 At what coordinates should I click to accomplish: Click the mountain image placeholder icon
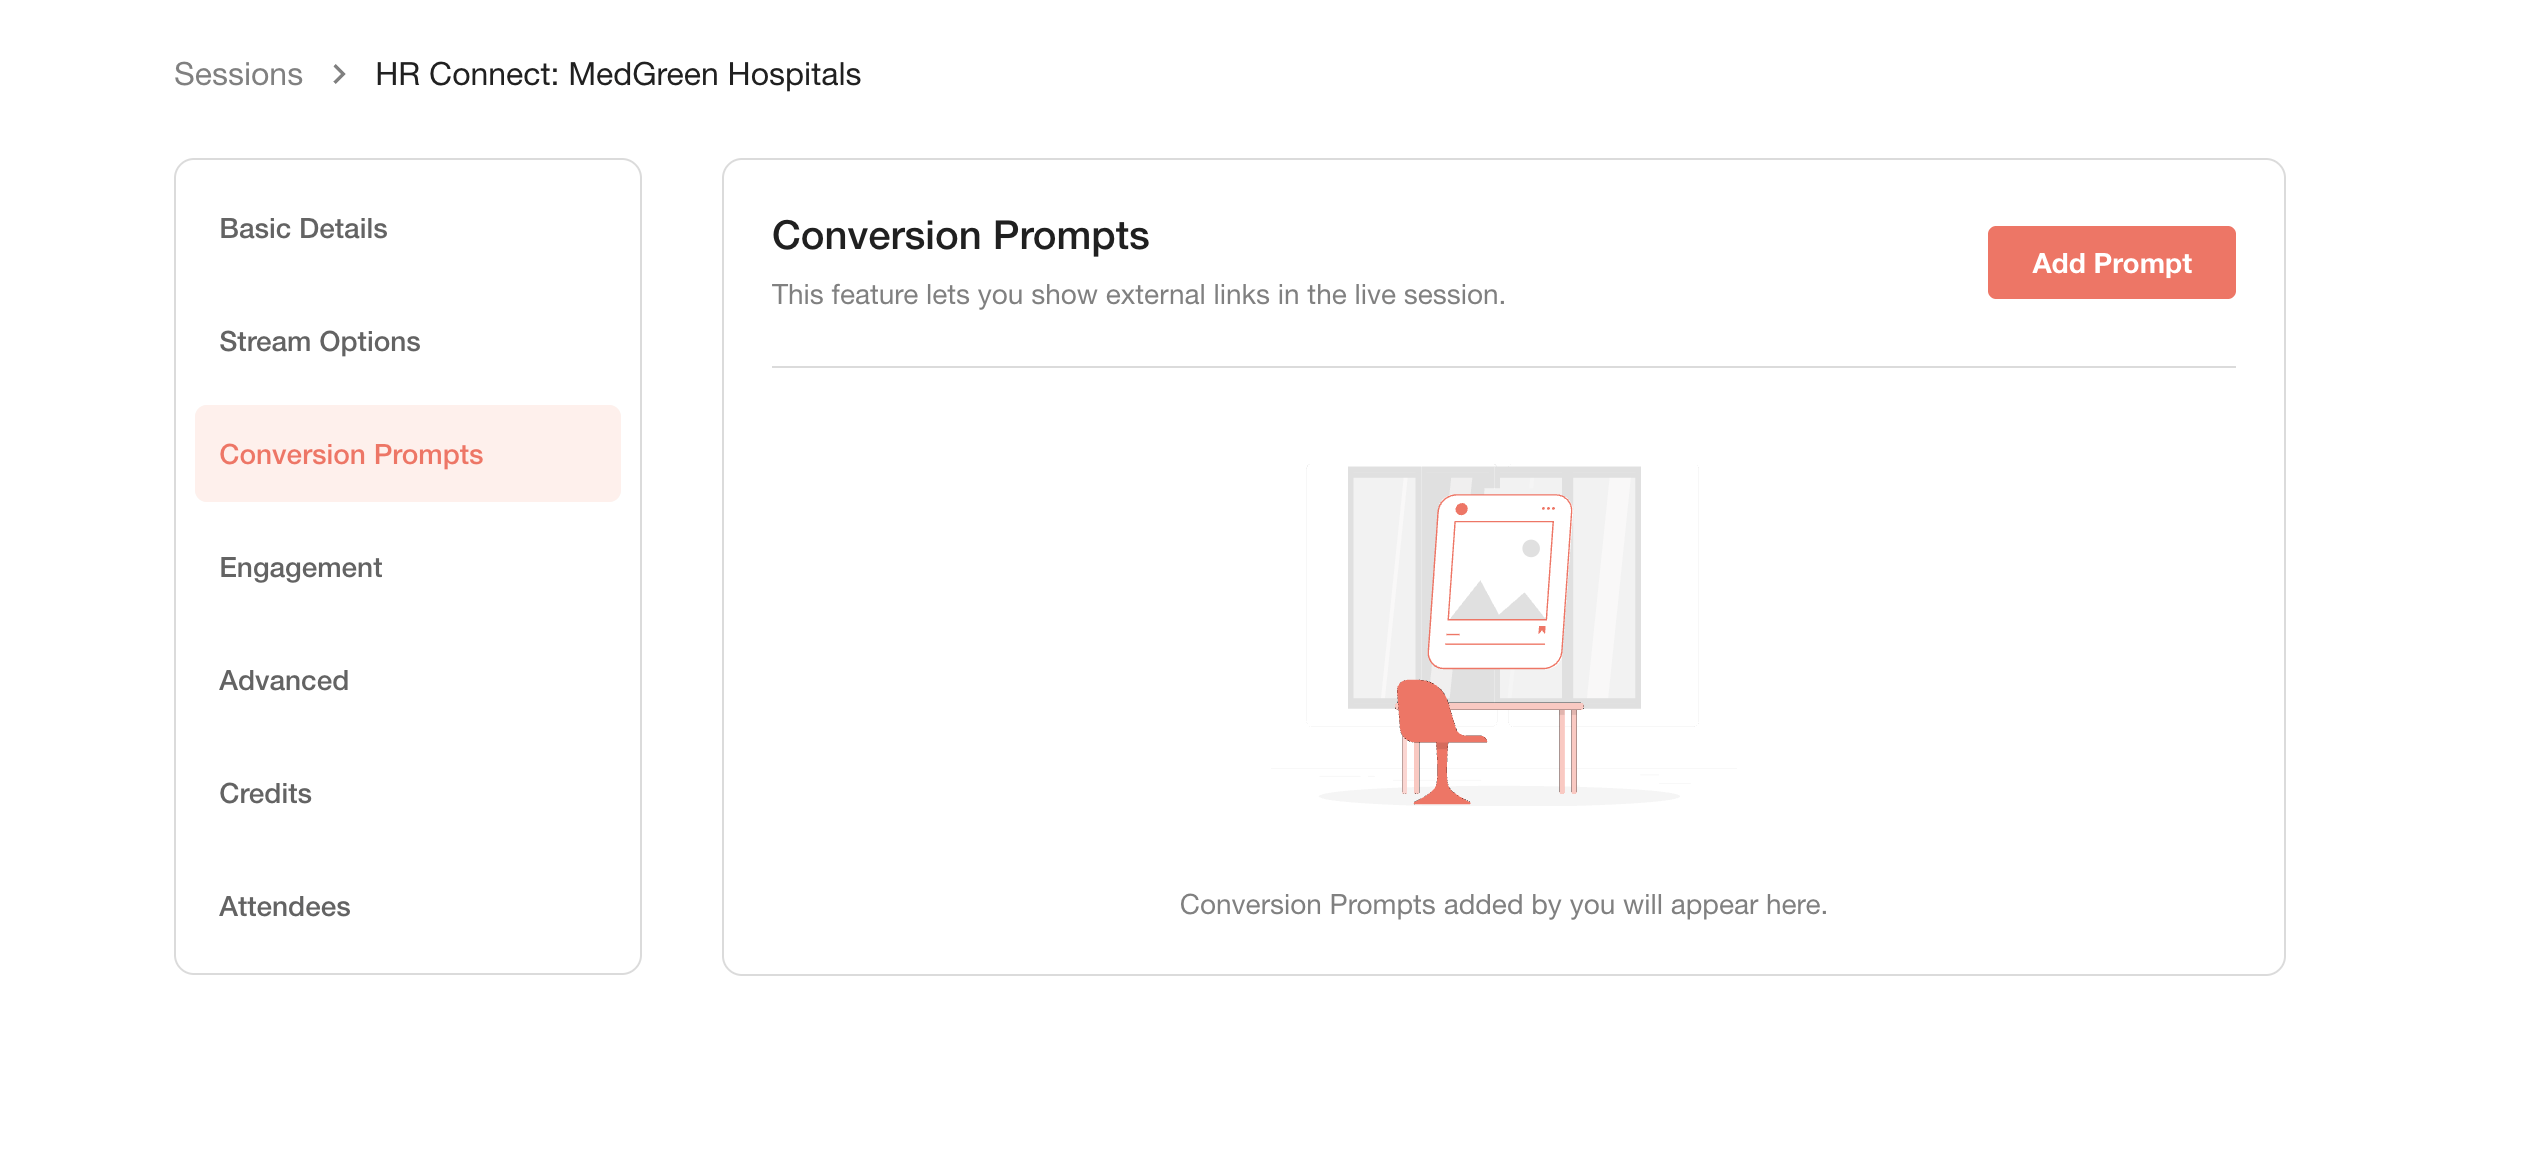pyautogui.click(x=1498, y=598)
